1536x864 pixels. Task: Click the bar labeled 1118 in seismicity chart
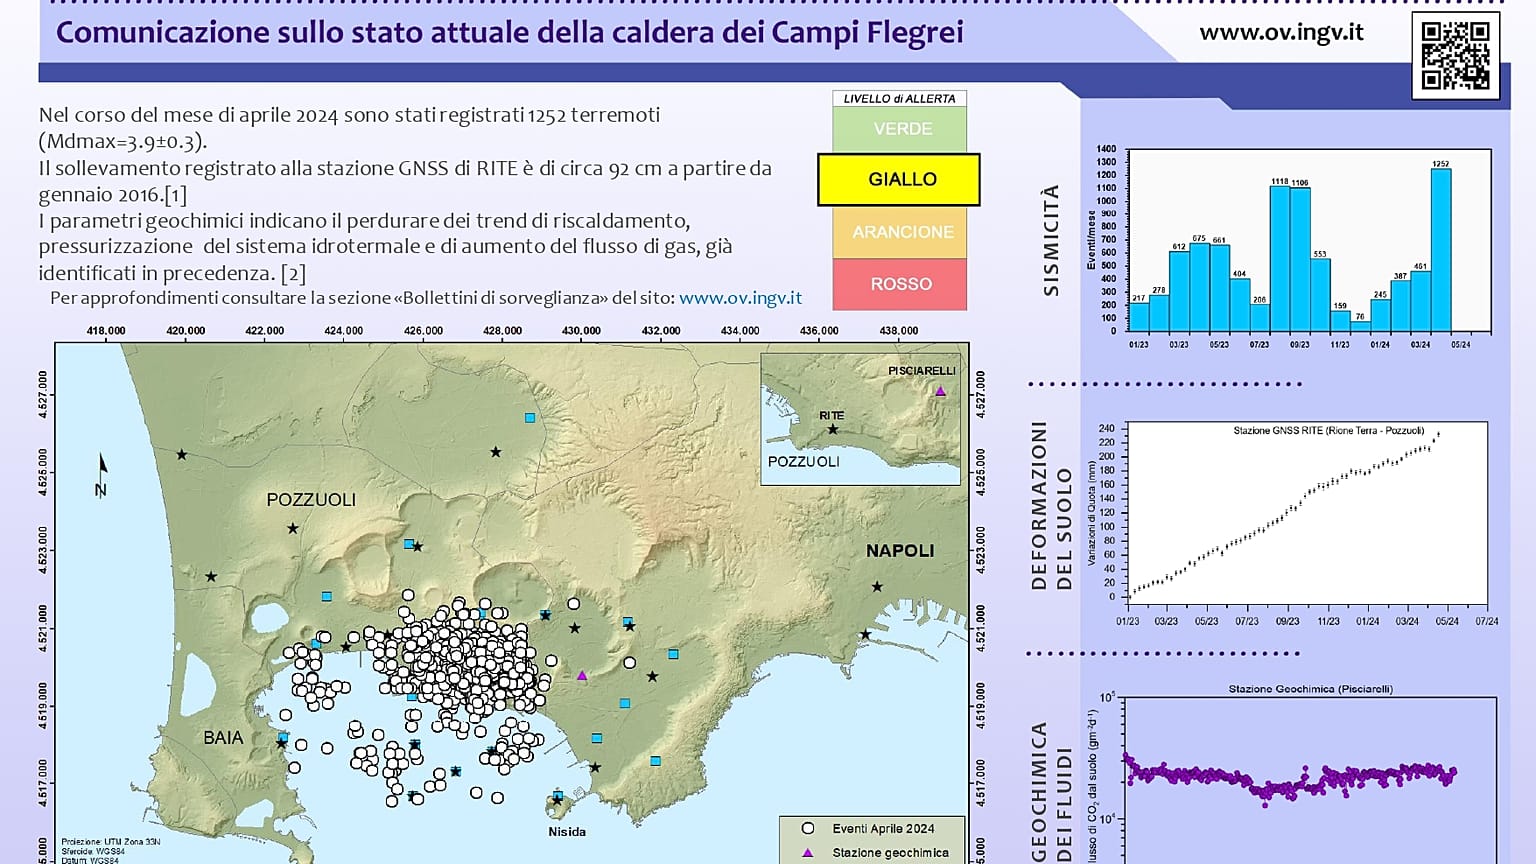click(x=1280, y=259)
